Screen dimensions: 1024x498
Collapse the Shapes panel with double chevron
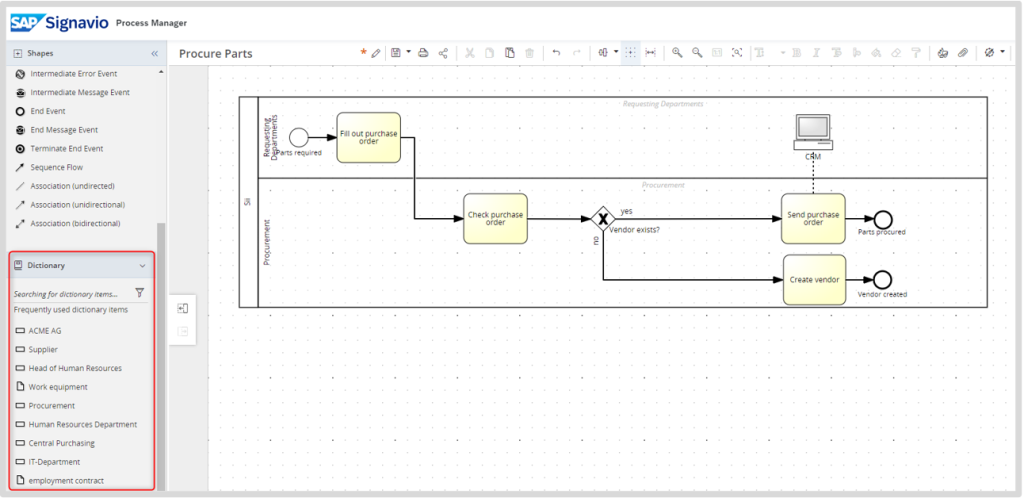[154, 54]
